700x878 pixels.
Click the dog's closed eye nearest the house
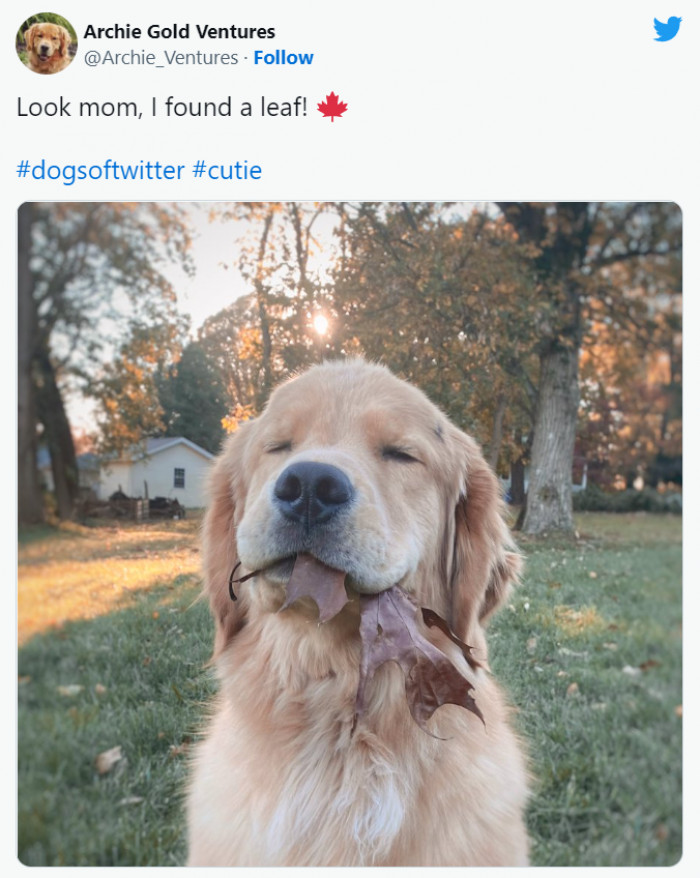[279, 447]
